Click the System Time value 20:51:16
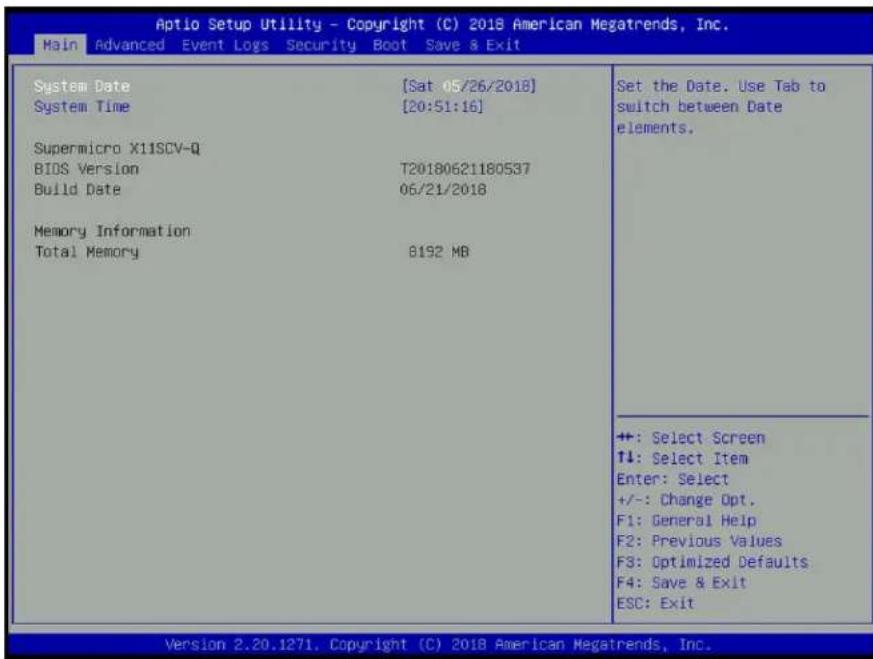The width and height of the screenshot is (873, 659). [x=442, y=106]
